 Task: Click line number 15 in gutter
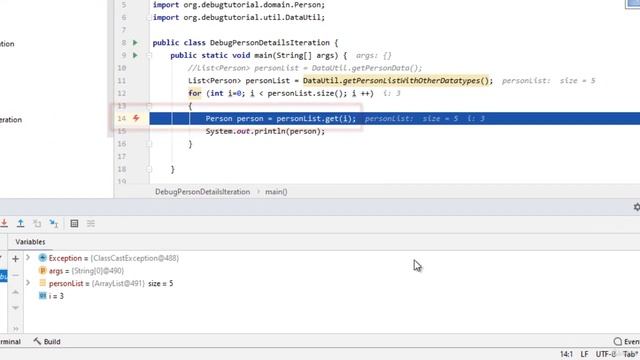[x=122, y=131]
